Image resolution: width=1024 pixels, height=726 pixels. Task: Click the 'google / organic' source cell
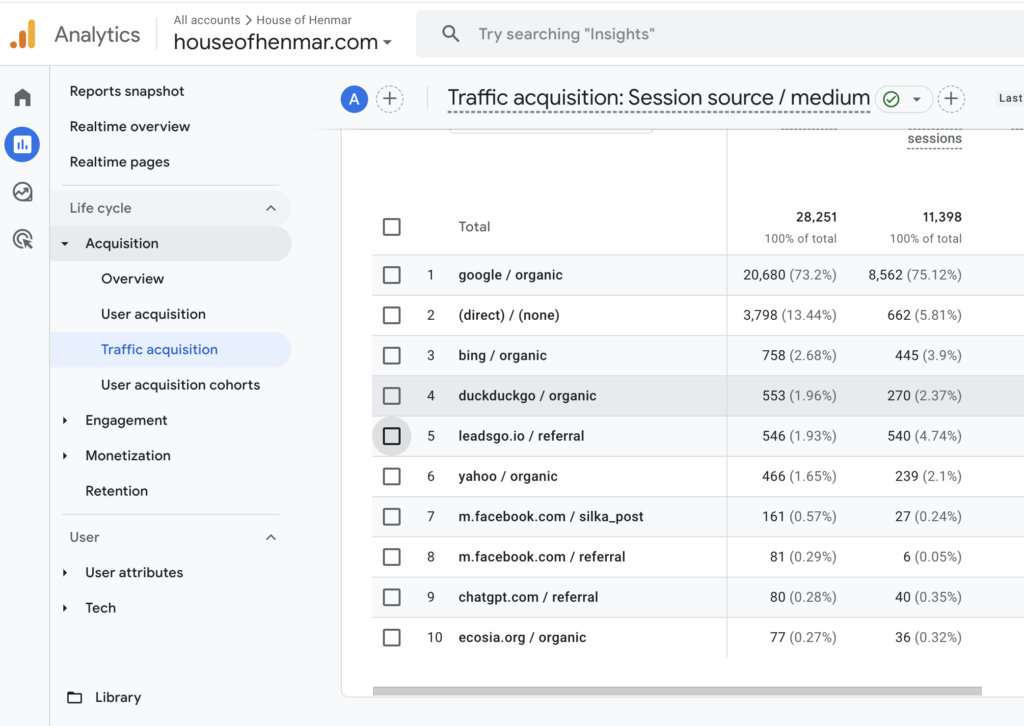point(510,275)
